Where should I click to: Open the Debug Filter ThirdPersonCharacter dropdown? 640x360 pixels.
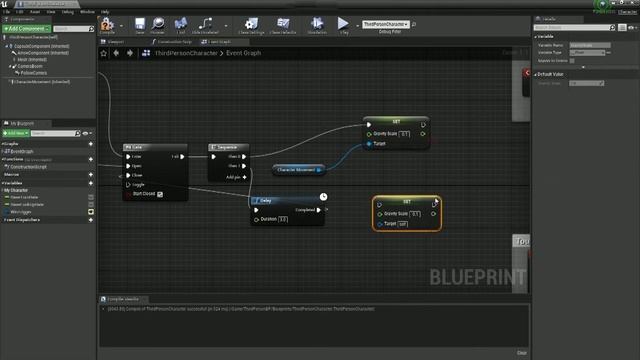386,24
